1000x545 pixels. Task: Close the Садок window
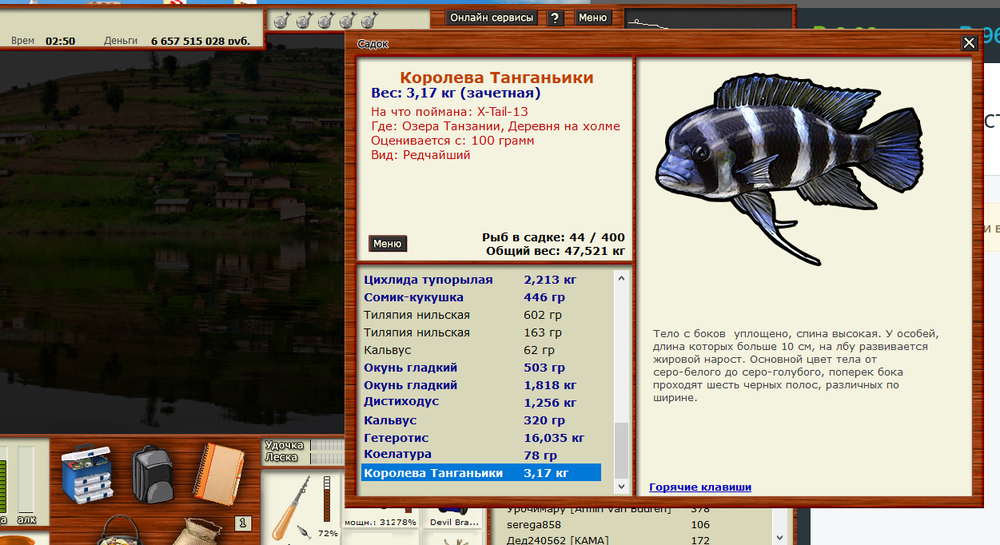(969, 43)
